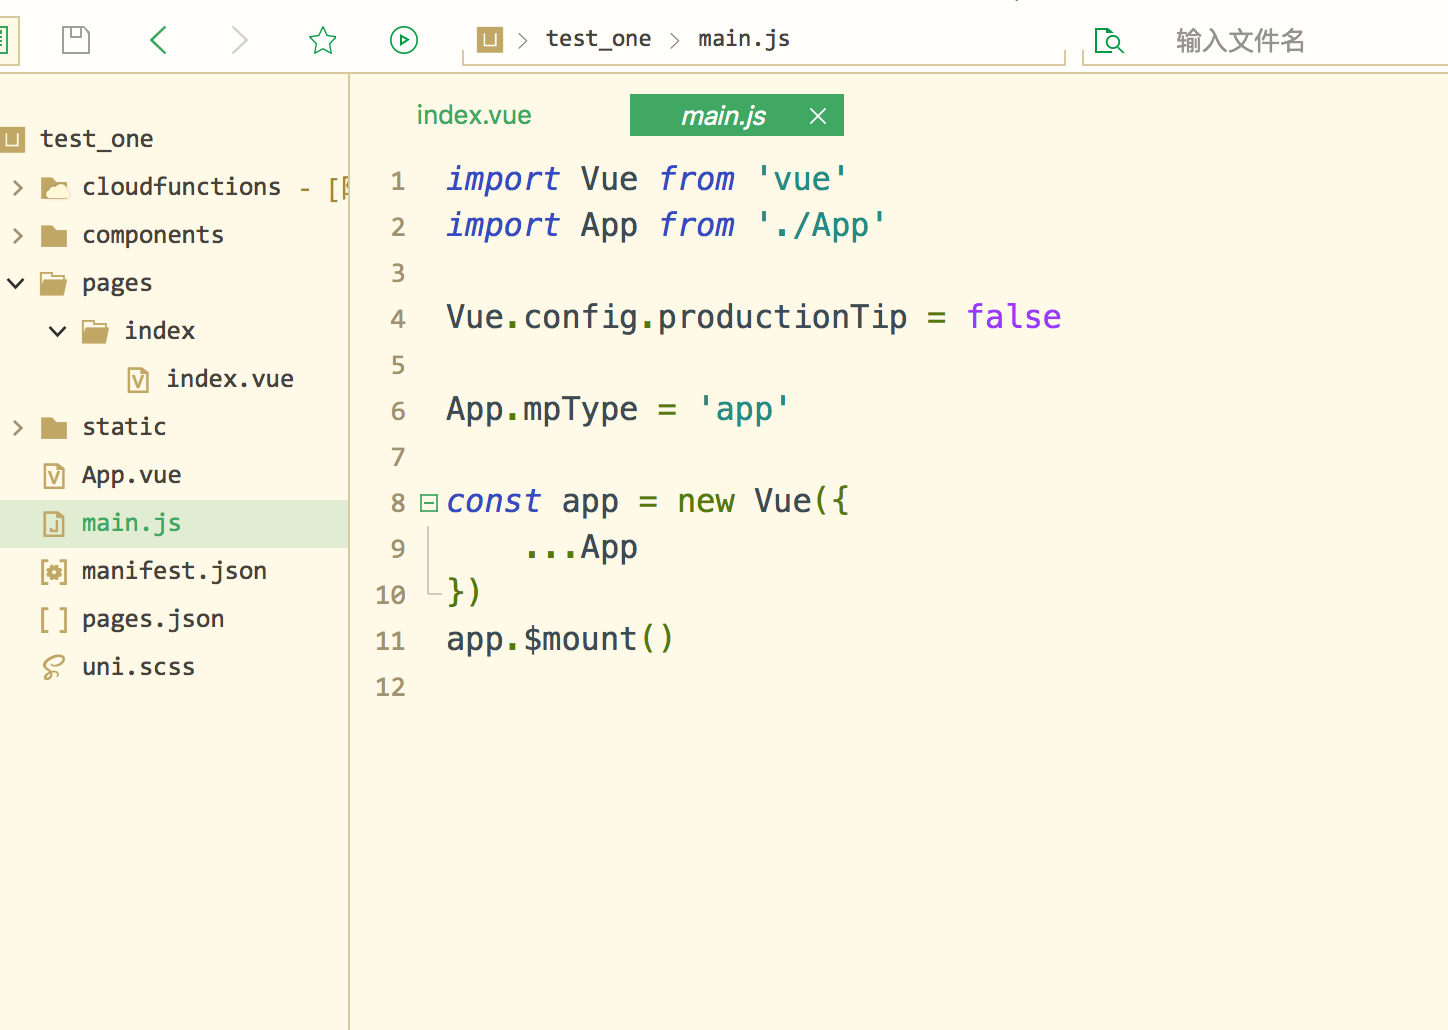
Task: Click 'mpType' on line 6
Action: click(x=580, y=409)
